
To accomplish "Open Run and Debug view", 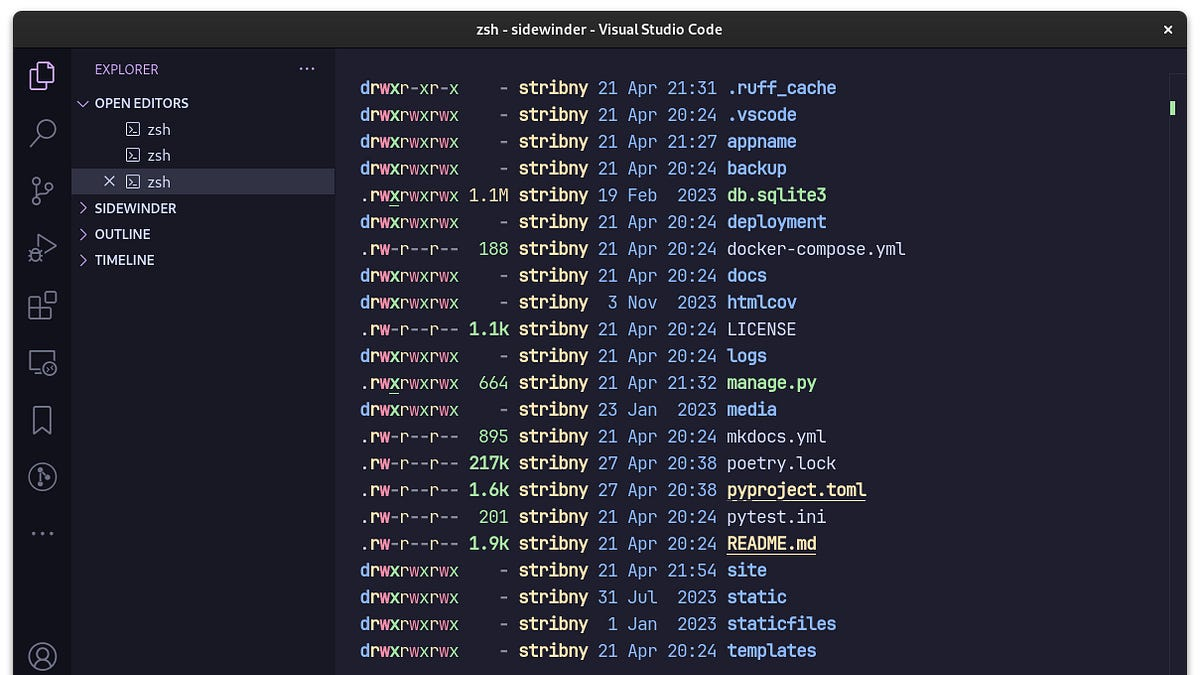I will (42, 247).
